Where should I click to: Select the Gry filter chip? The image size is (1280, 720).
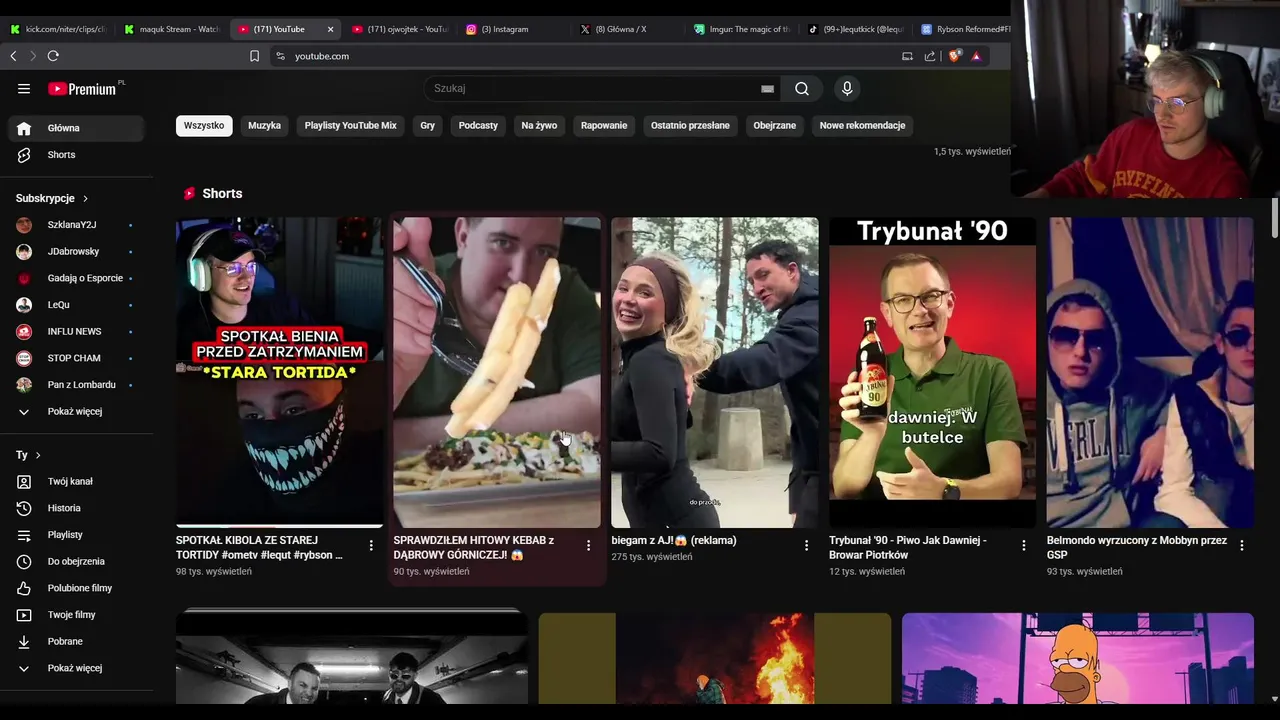428,126
